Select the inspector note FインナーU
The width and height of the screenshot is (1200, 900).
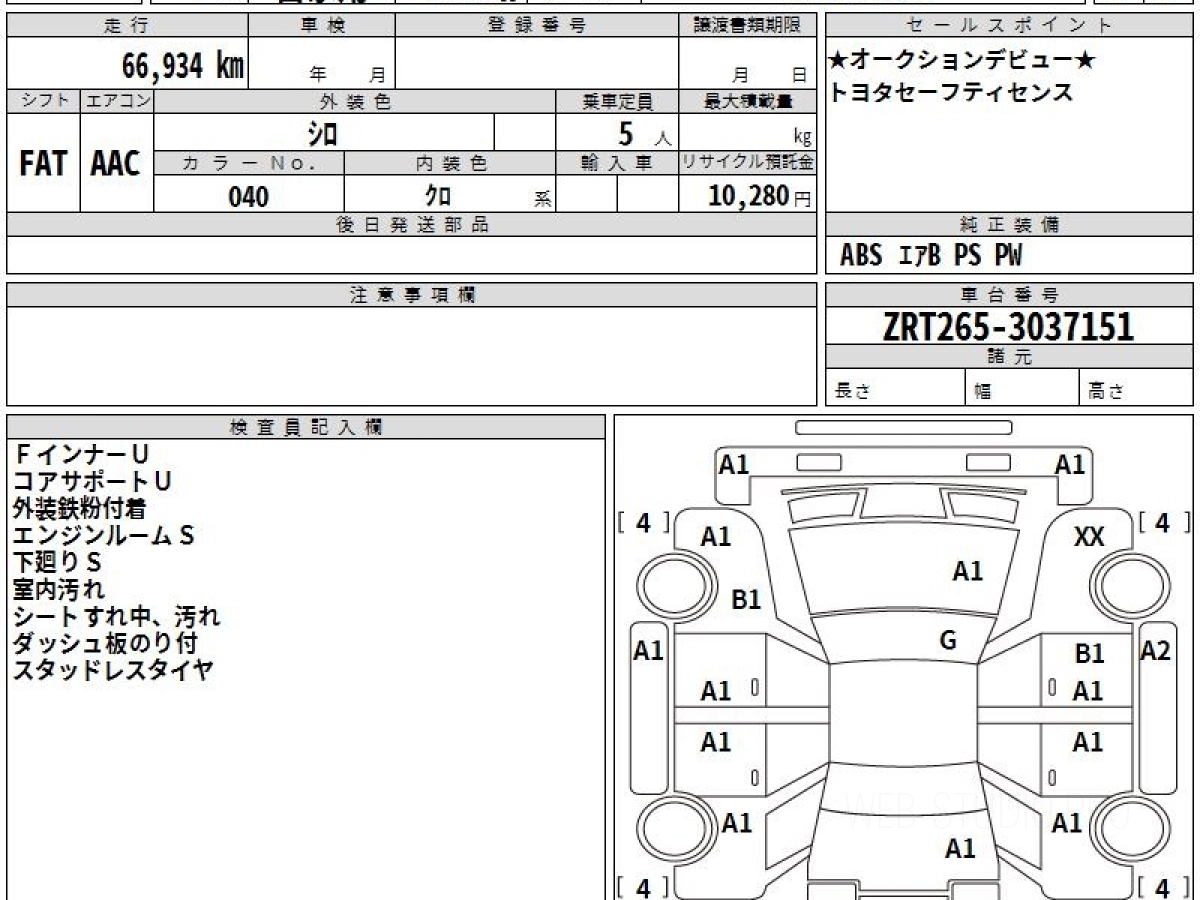point(81,455)
